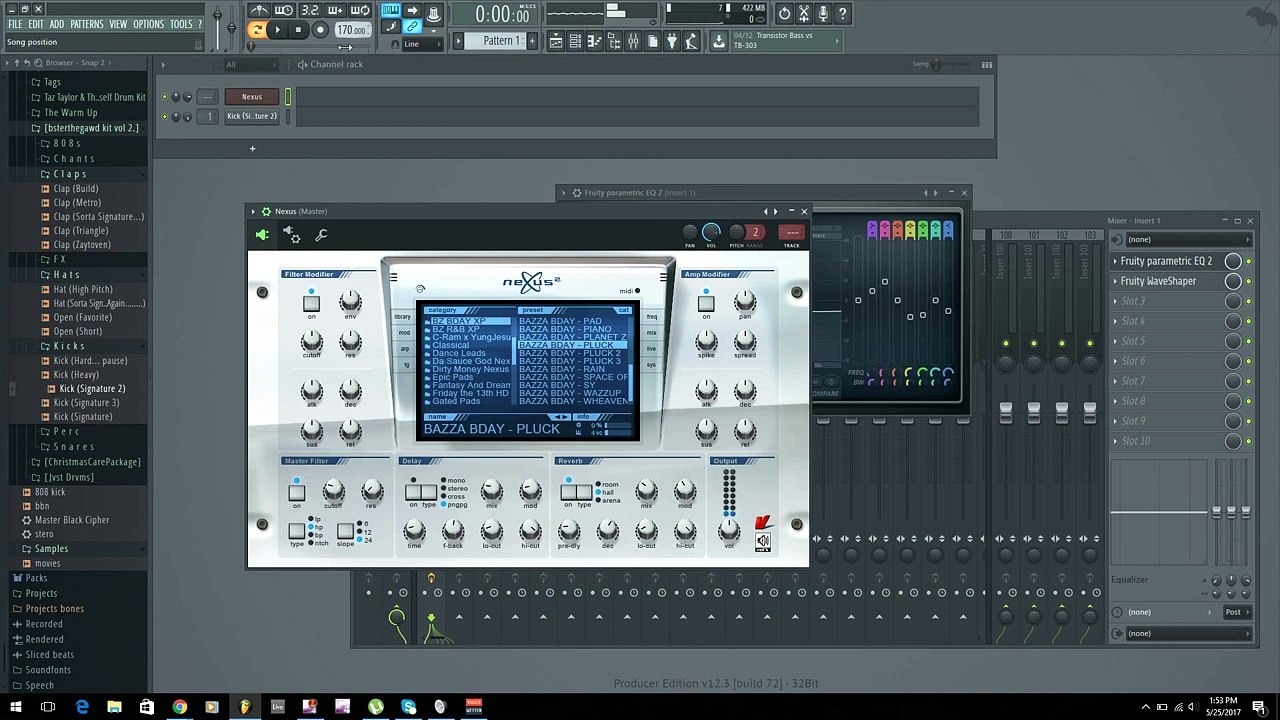
Task: Toggle the 3.2.1 countdown before recording
Action: point(310,11)
